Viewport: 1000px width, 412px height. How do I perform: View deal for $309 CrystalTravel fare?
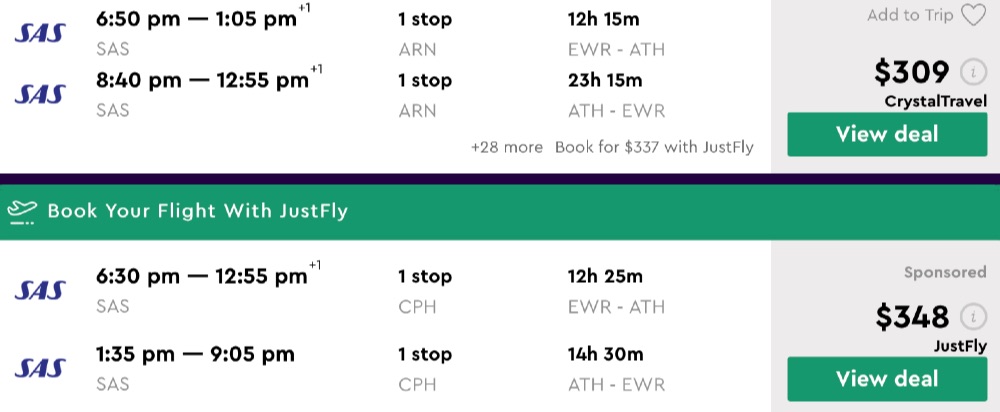887,134
